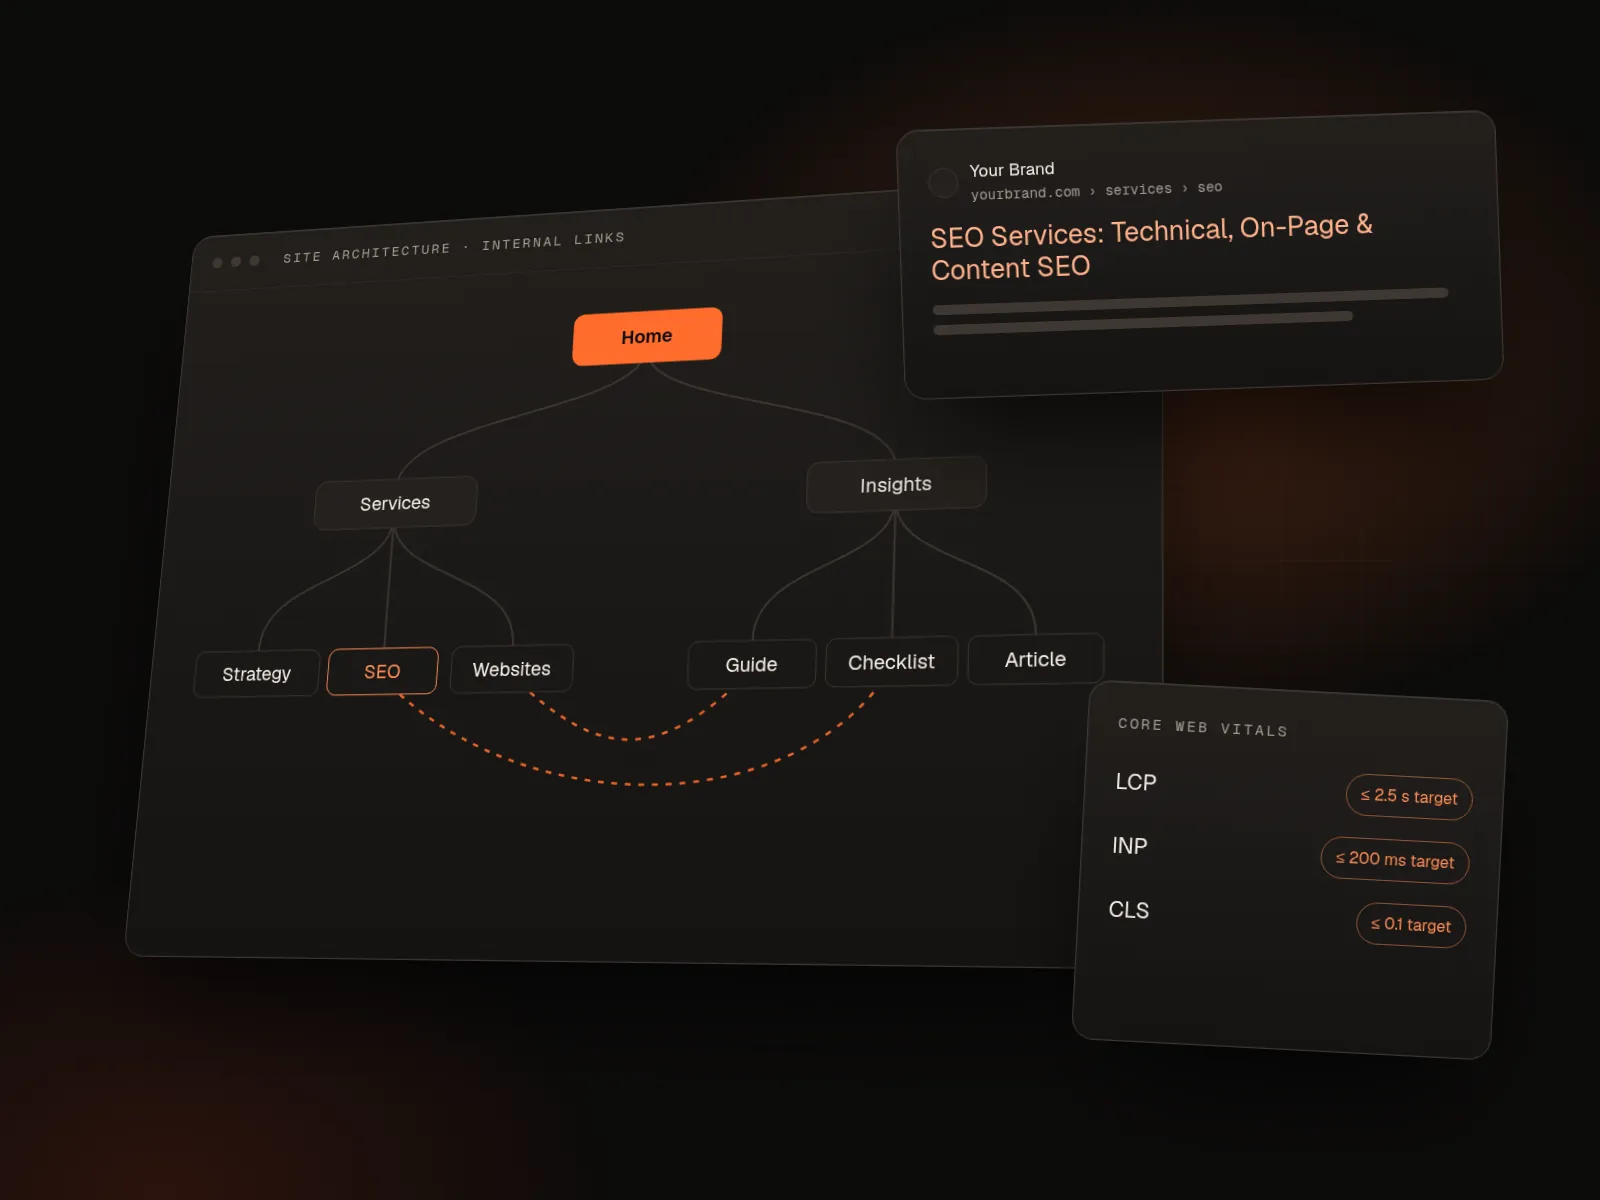The height and width of the screenshot is (1200, 1600).
Task: Click the ≤ 200 ms target pill
Action: [x=1395, y=860]
